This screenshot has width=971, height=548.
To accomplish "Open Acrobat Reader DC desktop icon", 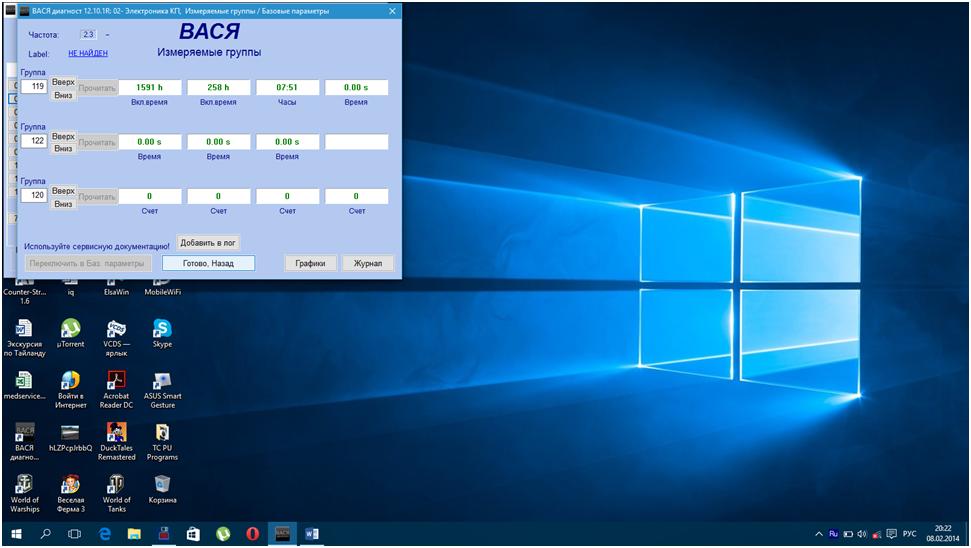I will point(116,381).
